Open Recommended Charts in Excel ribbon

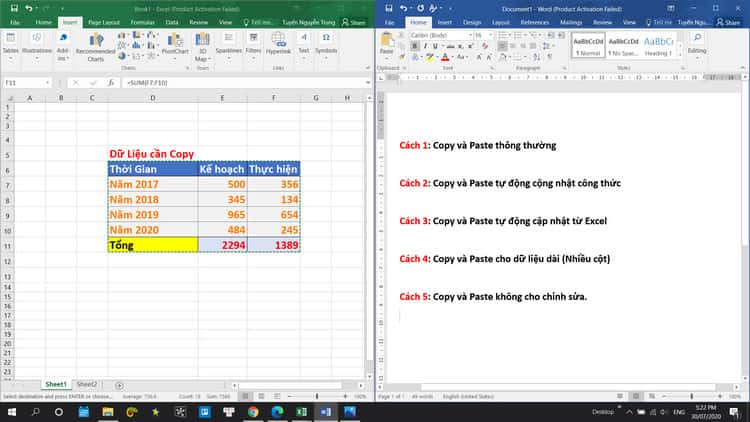tap(95, 47)
